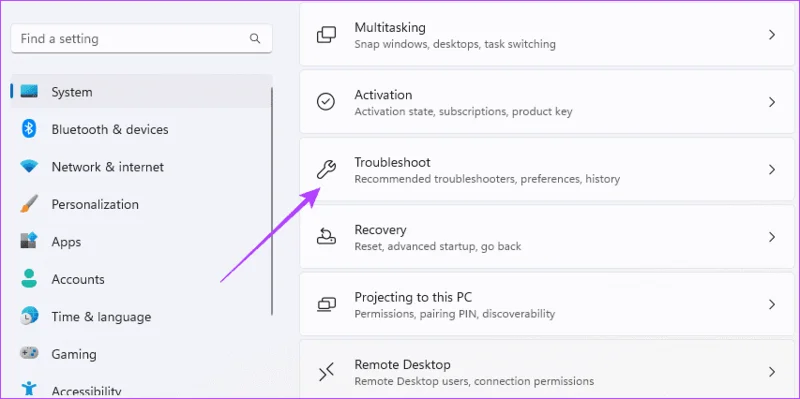Click the Find a setting search box
Image resolution: width=800 pixels, height=399 pixels.
pyautogui.click(x=141, y=39)
